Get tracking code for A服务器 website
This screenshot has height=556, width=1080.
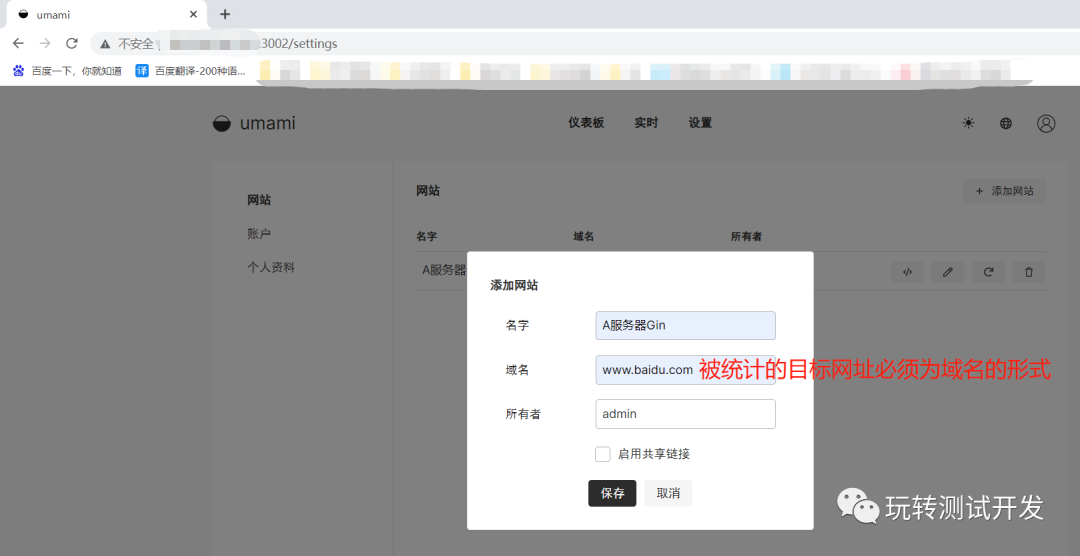(x=907, y=271)
